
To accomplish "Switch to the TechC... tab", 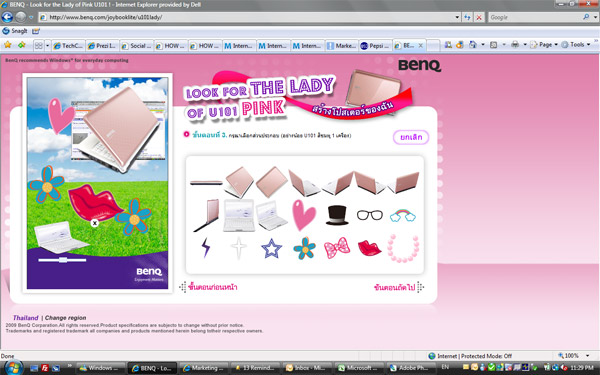I will [68, 46].
